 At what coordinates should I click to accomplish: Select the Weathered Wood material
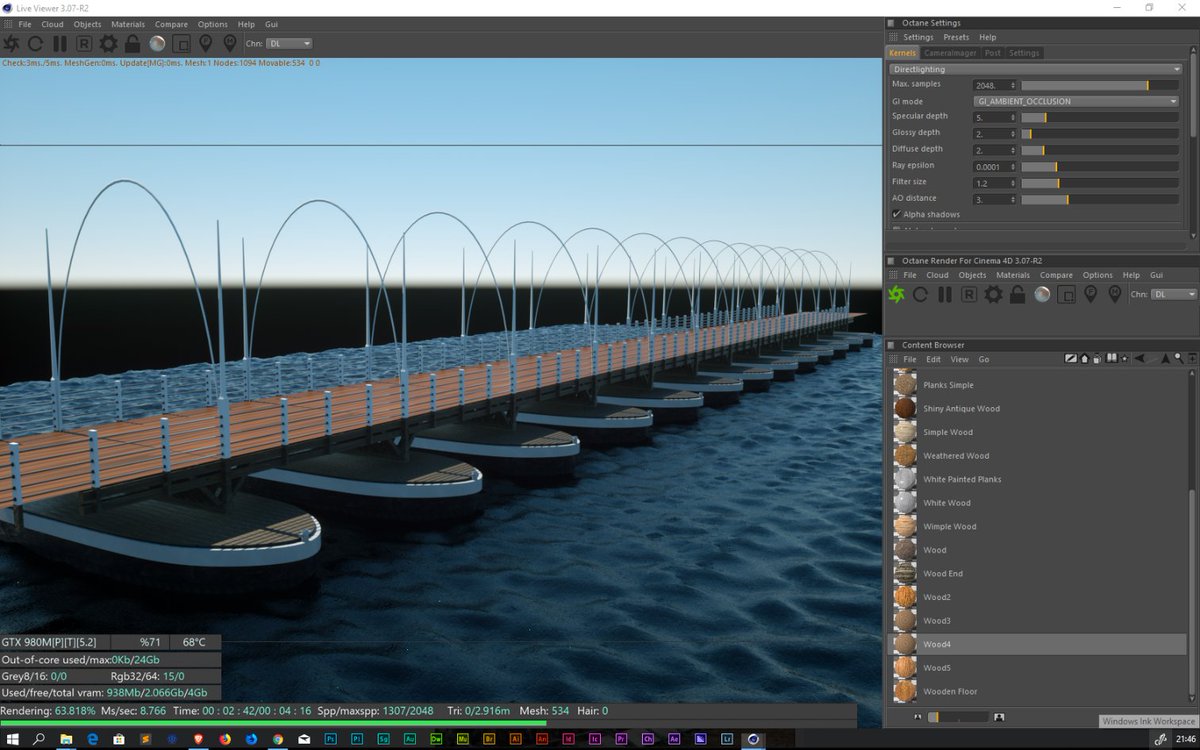956,456
